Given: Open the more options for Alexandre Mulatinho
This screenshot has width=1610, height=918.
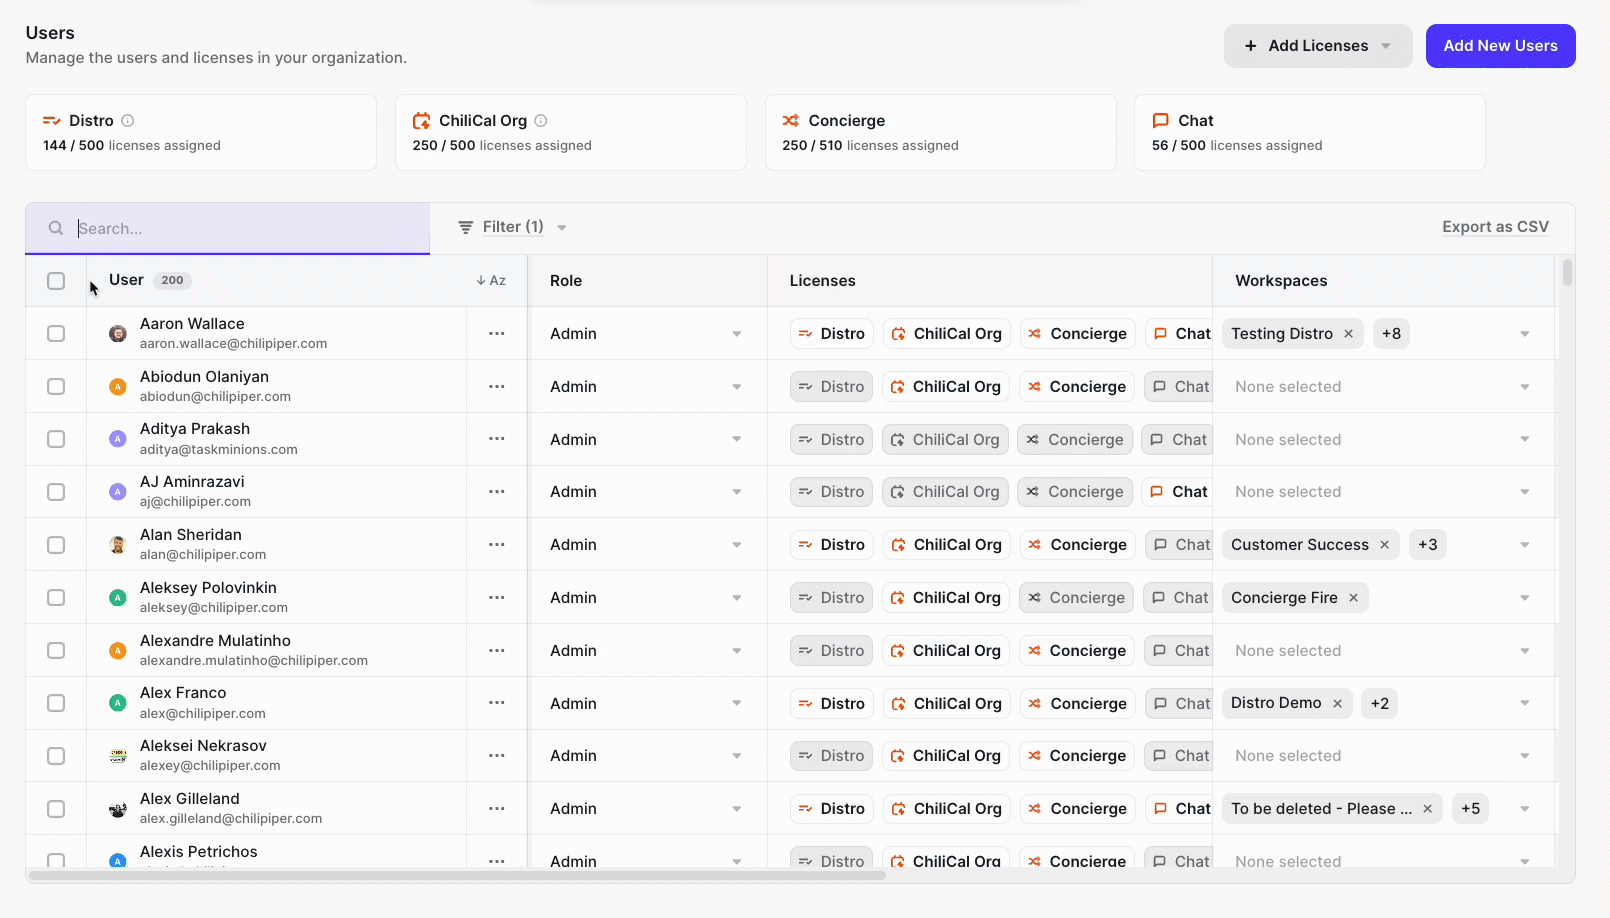Looking at the screenshot, I should click(x=497, y=650).
